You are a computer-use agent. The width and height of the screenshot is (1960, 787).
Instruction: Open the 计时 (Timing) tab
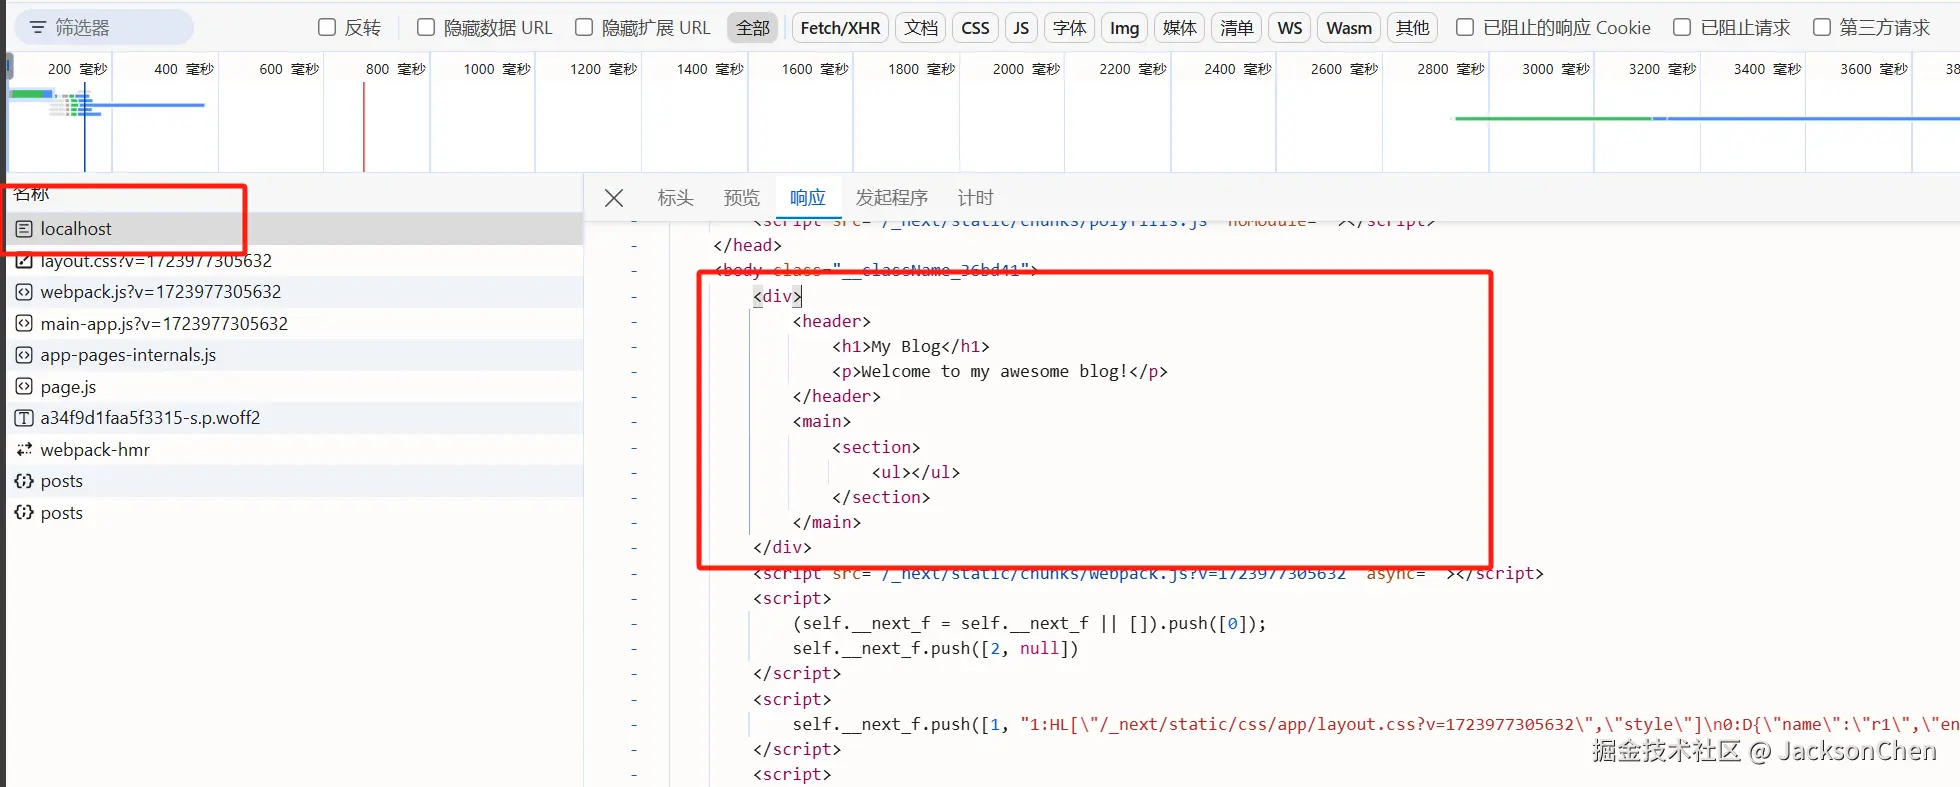[x=975, y=198]
